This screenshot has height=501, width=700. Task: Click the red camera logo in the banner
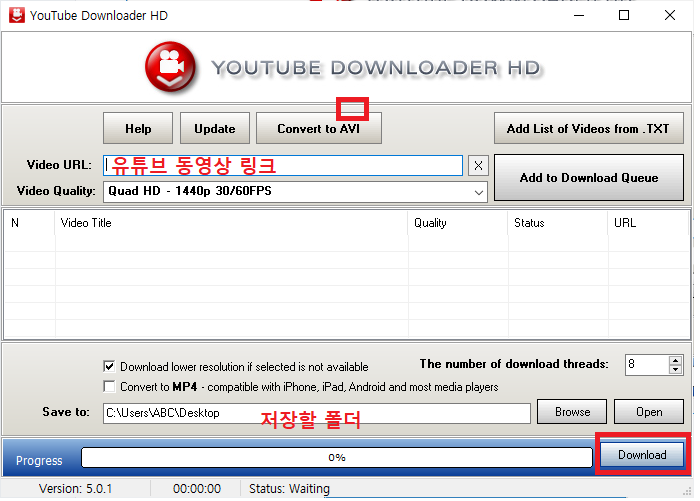coord(170,67)
